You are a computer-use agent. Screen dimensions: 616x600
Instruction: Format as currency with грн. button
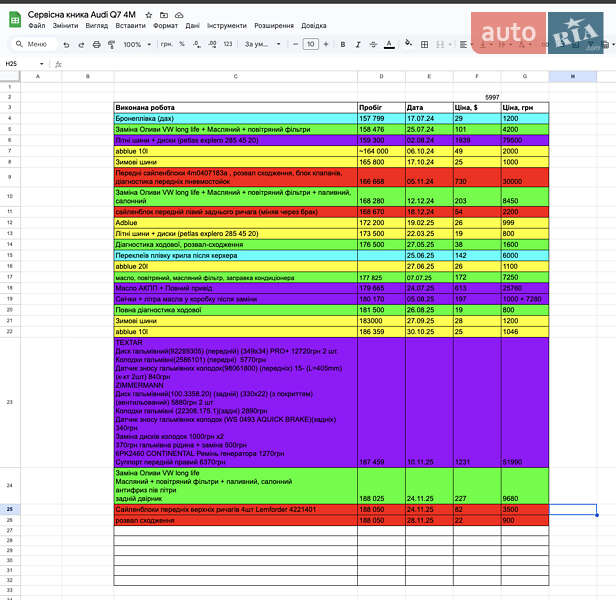coord(166,44)
